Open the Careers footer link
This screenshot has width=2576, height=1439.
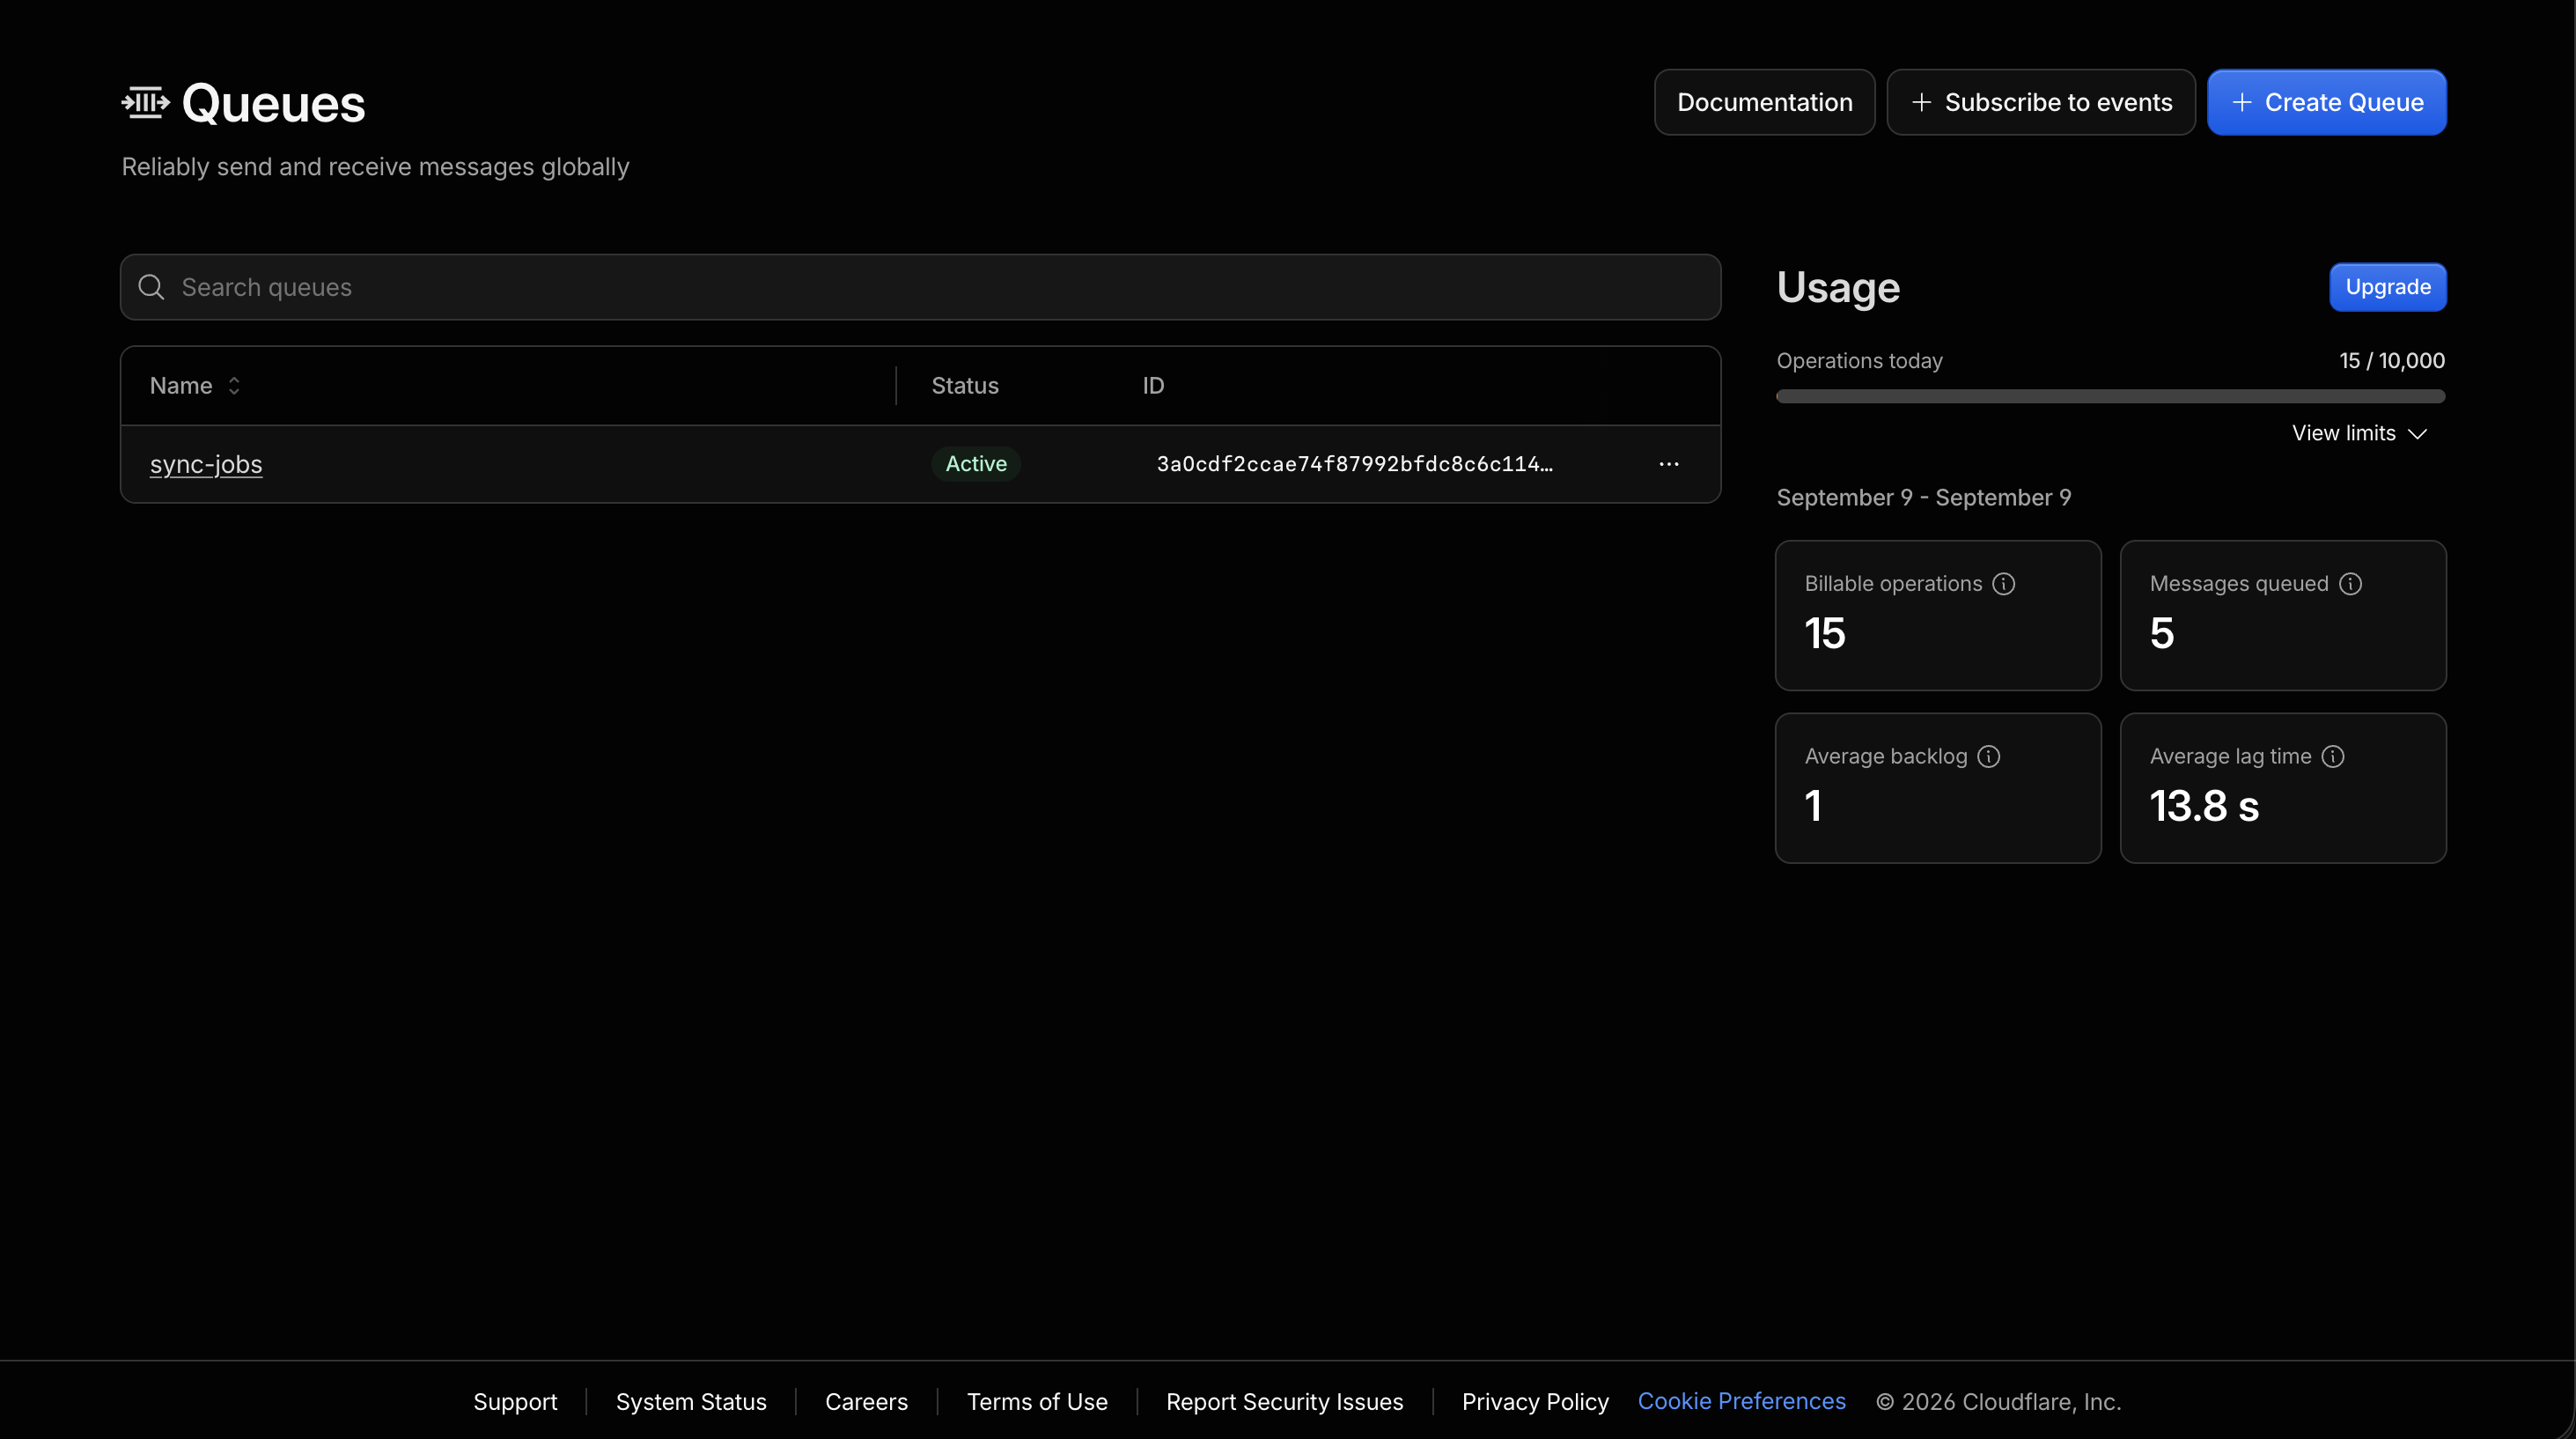(x=866, y=1401)
